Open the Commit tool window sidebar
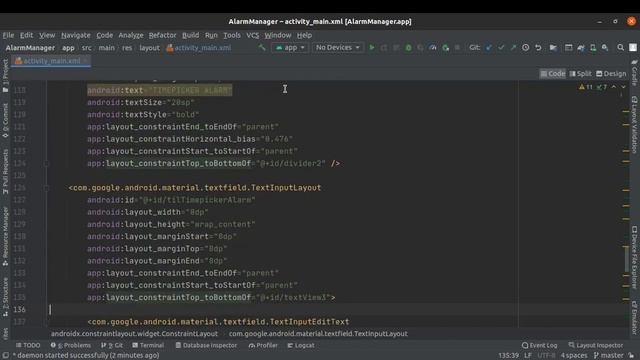 coord(5,121)
